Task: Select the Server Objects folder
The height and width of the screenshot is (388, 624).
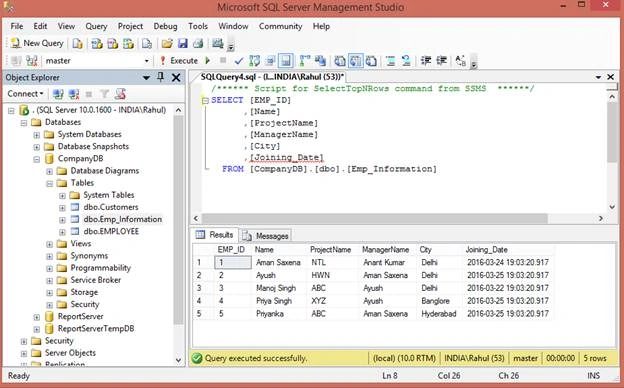Action: [x=70, y=353]
